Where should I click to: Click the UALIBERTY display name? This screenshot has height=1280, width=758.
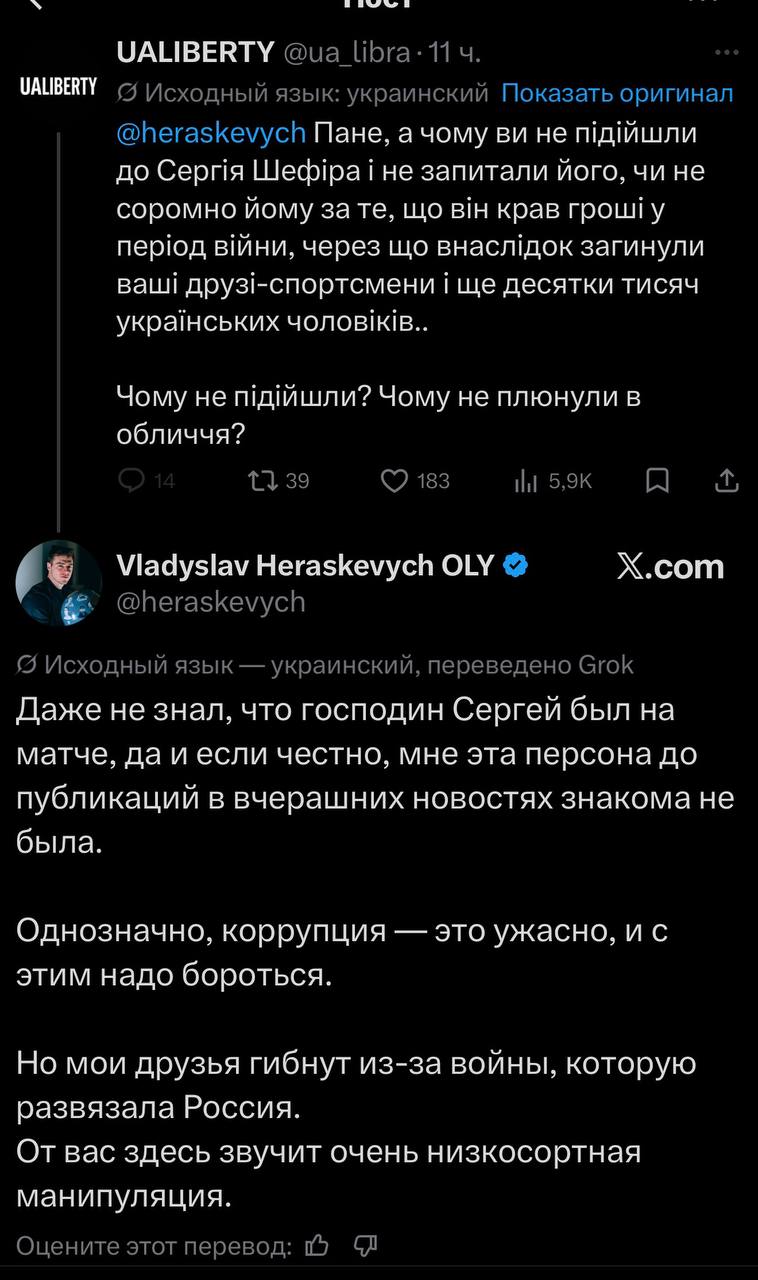coord(194,52)
